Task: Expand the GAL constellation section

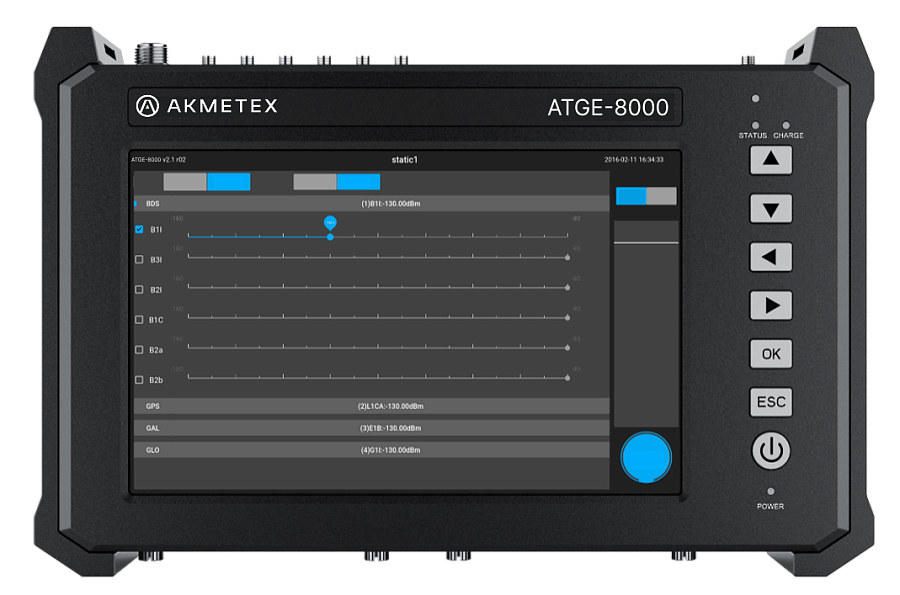Action: pyautogui.click(x=371, y=428)
